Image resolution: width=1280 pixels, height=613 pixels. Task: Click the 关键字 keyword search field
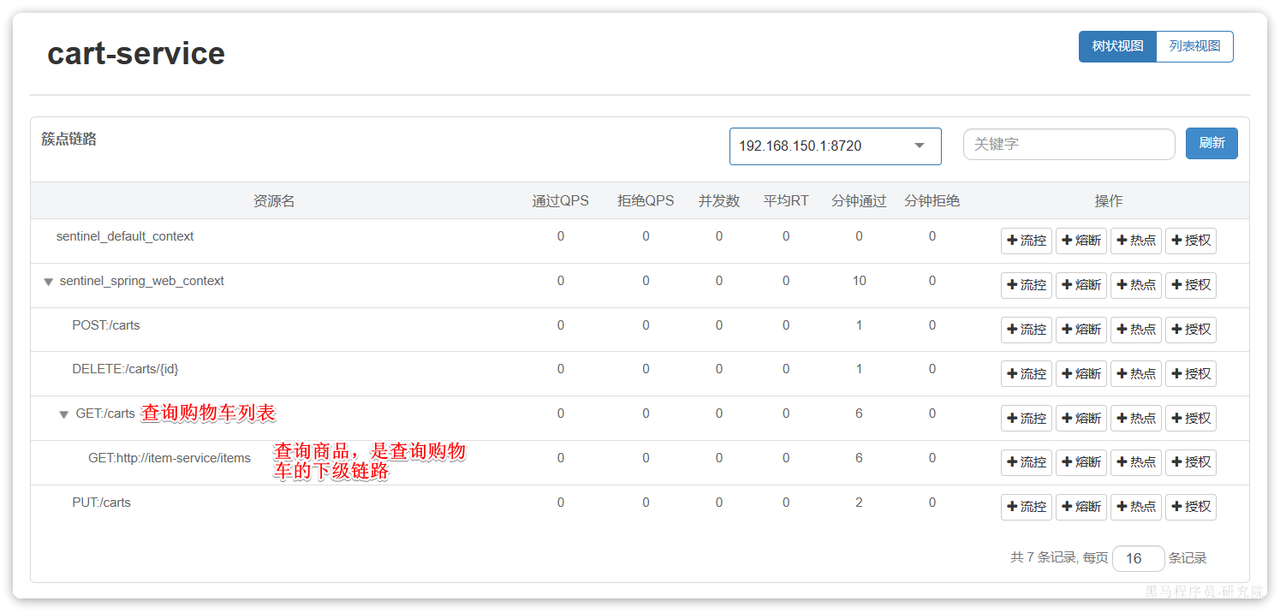pyautogui.click(x=1069, y=144)
